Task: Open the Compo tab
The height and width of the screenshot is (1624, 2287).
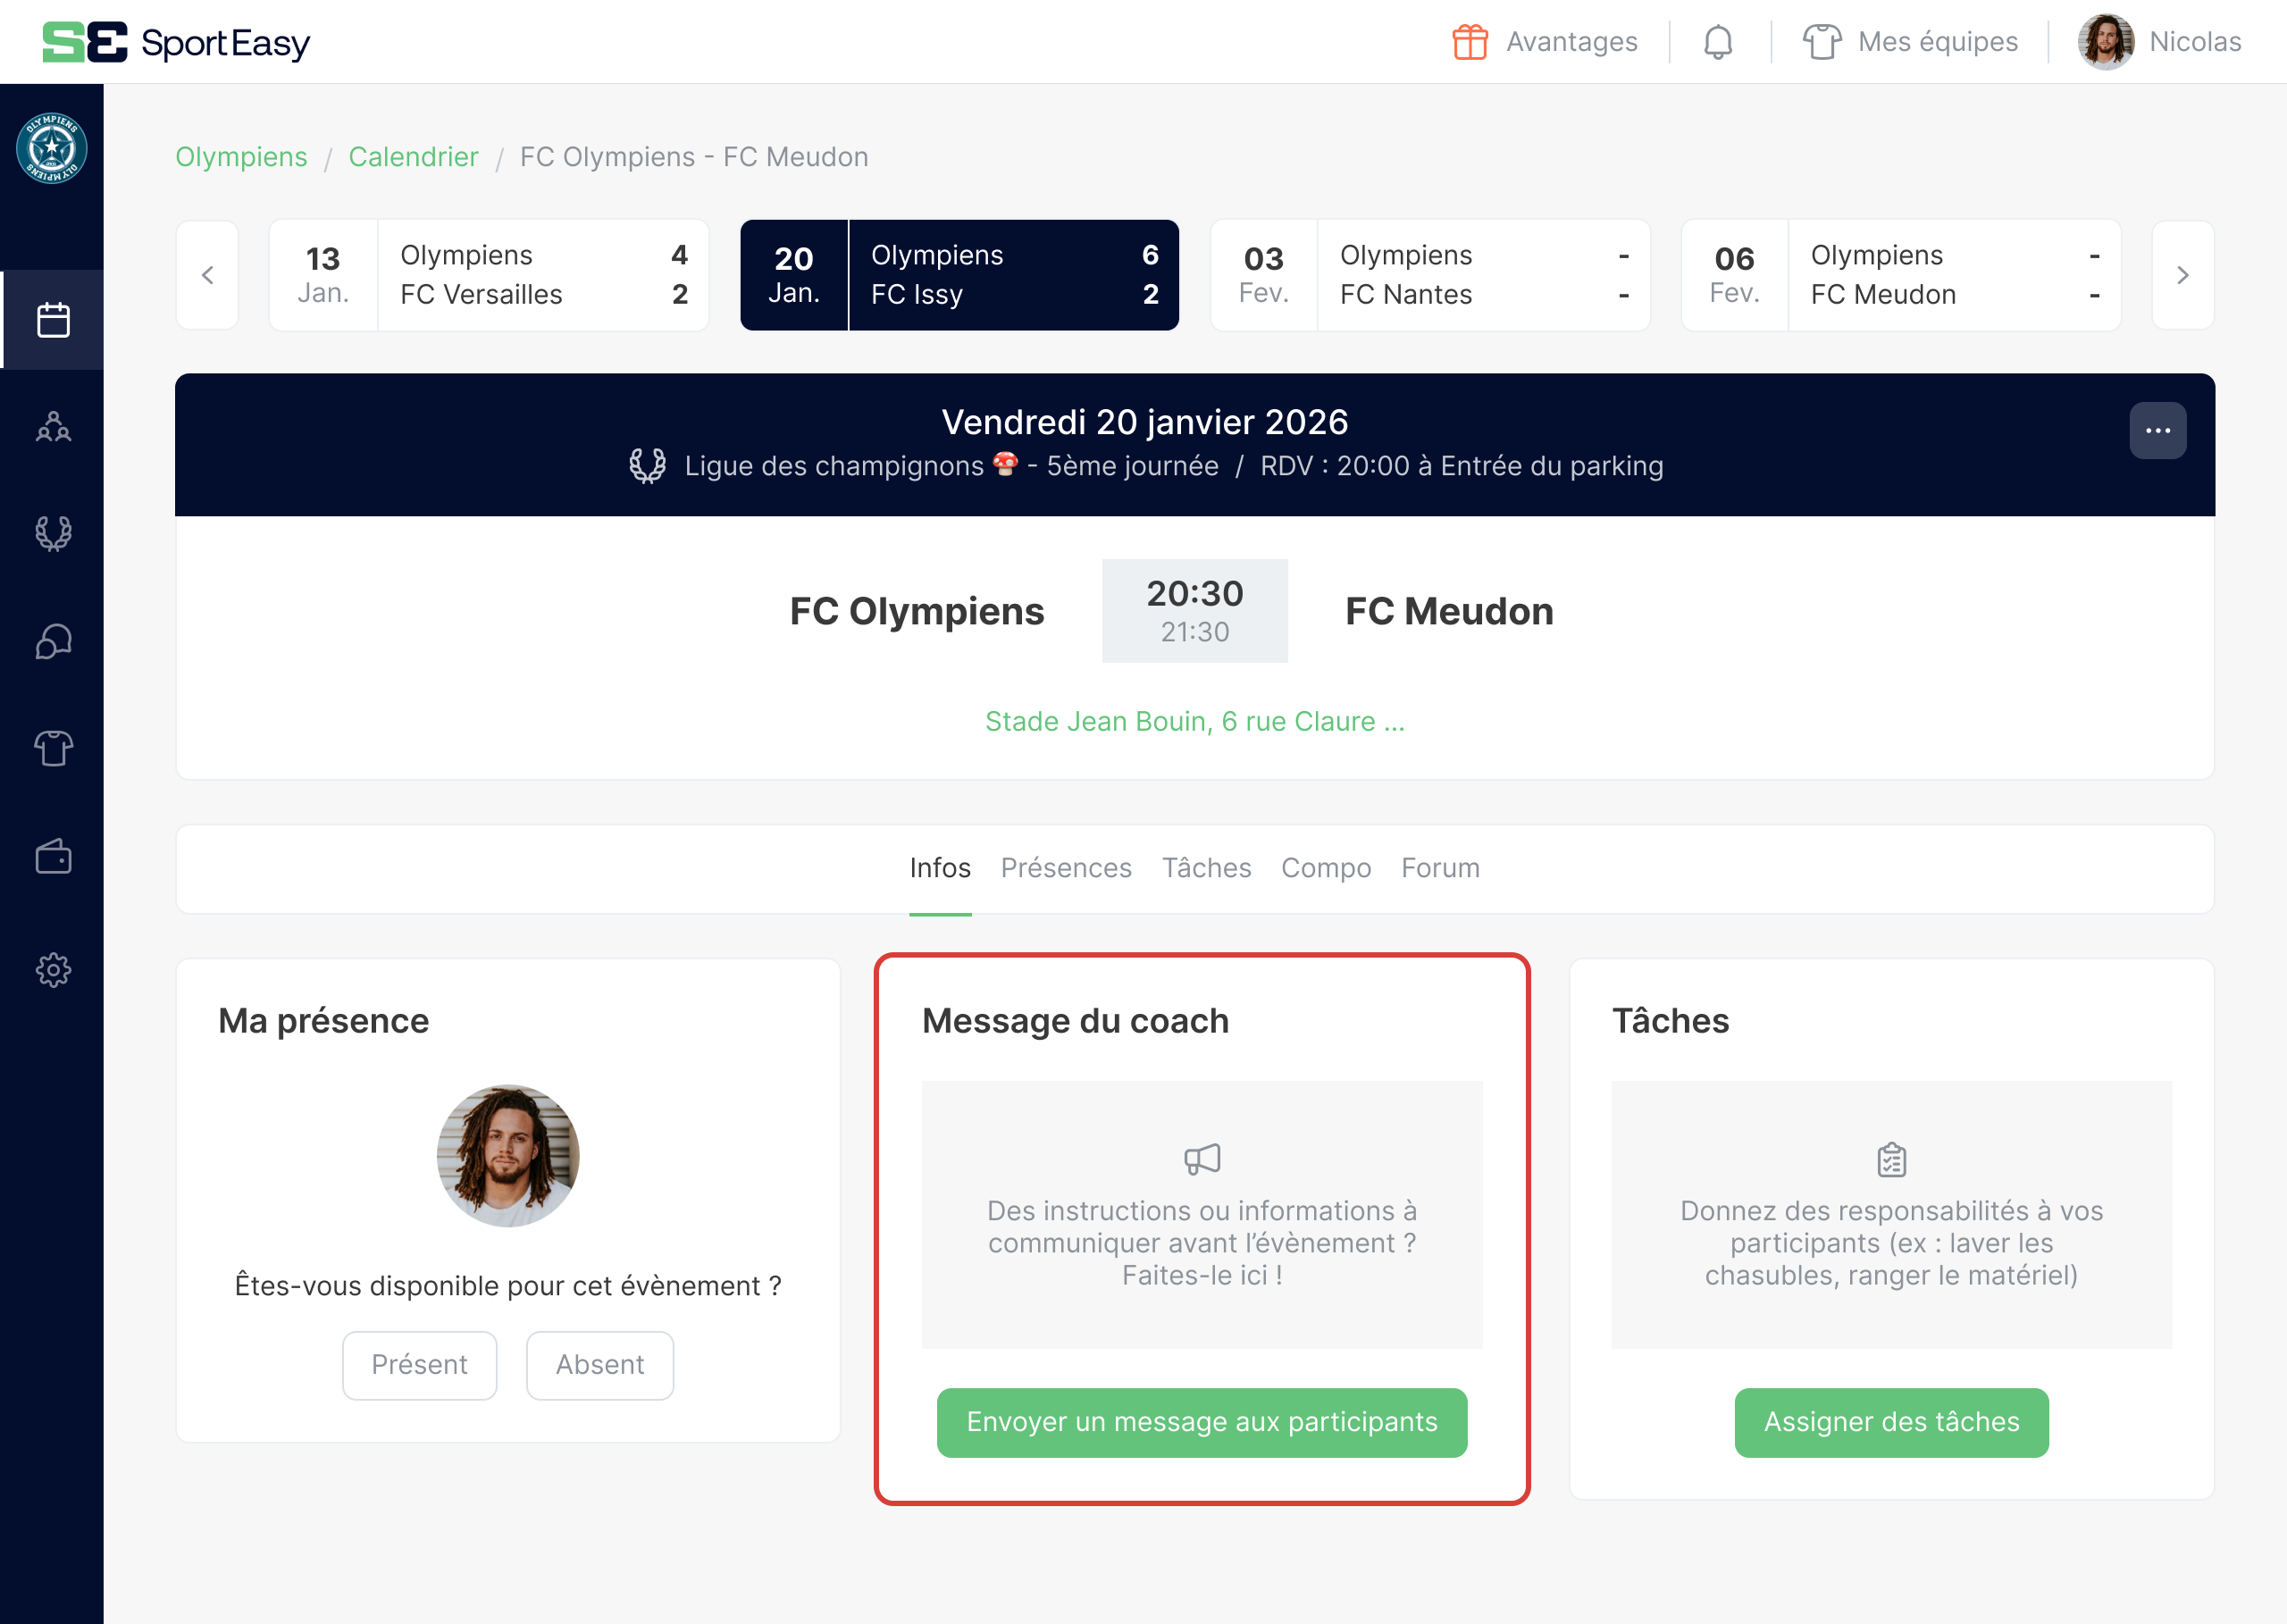Action: pos(1325,868)
